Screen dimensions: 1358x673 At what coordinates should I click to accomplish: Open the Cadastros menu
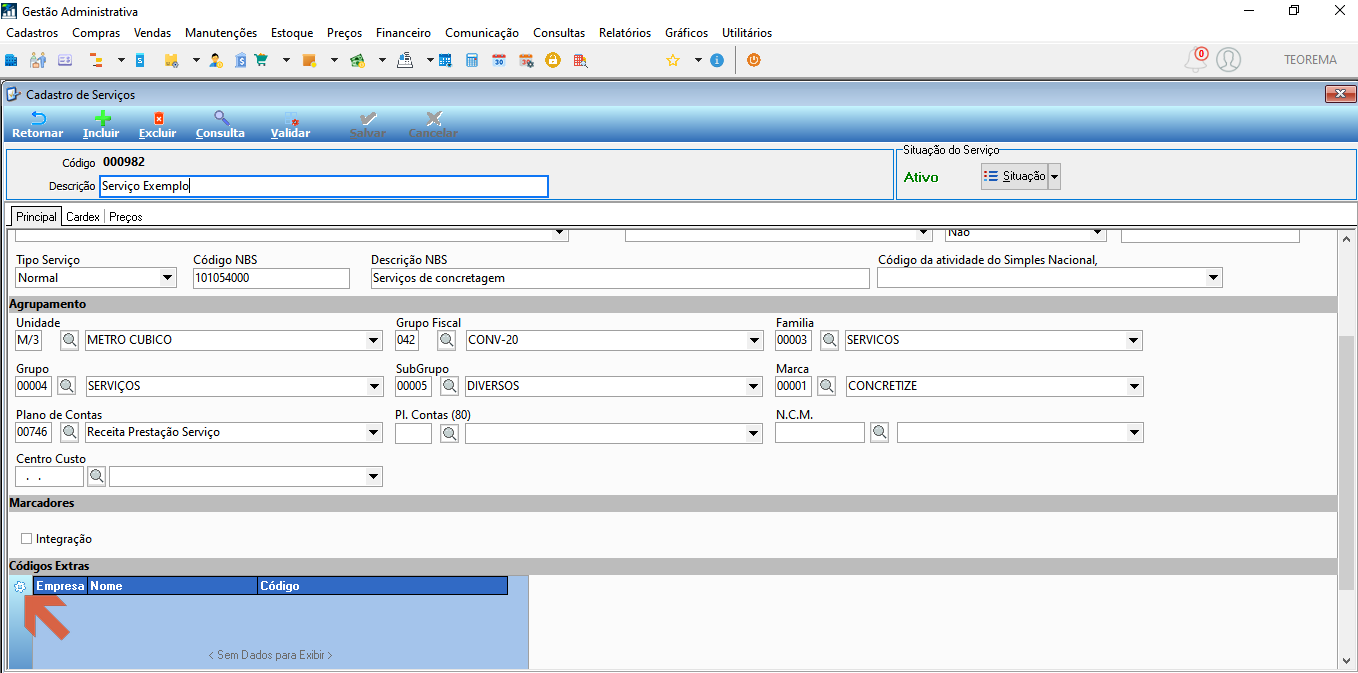(x=32, y=33)
